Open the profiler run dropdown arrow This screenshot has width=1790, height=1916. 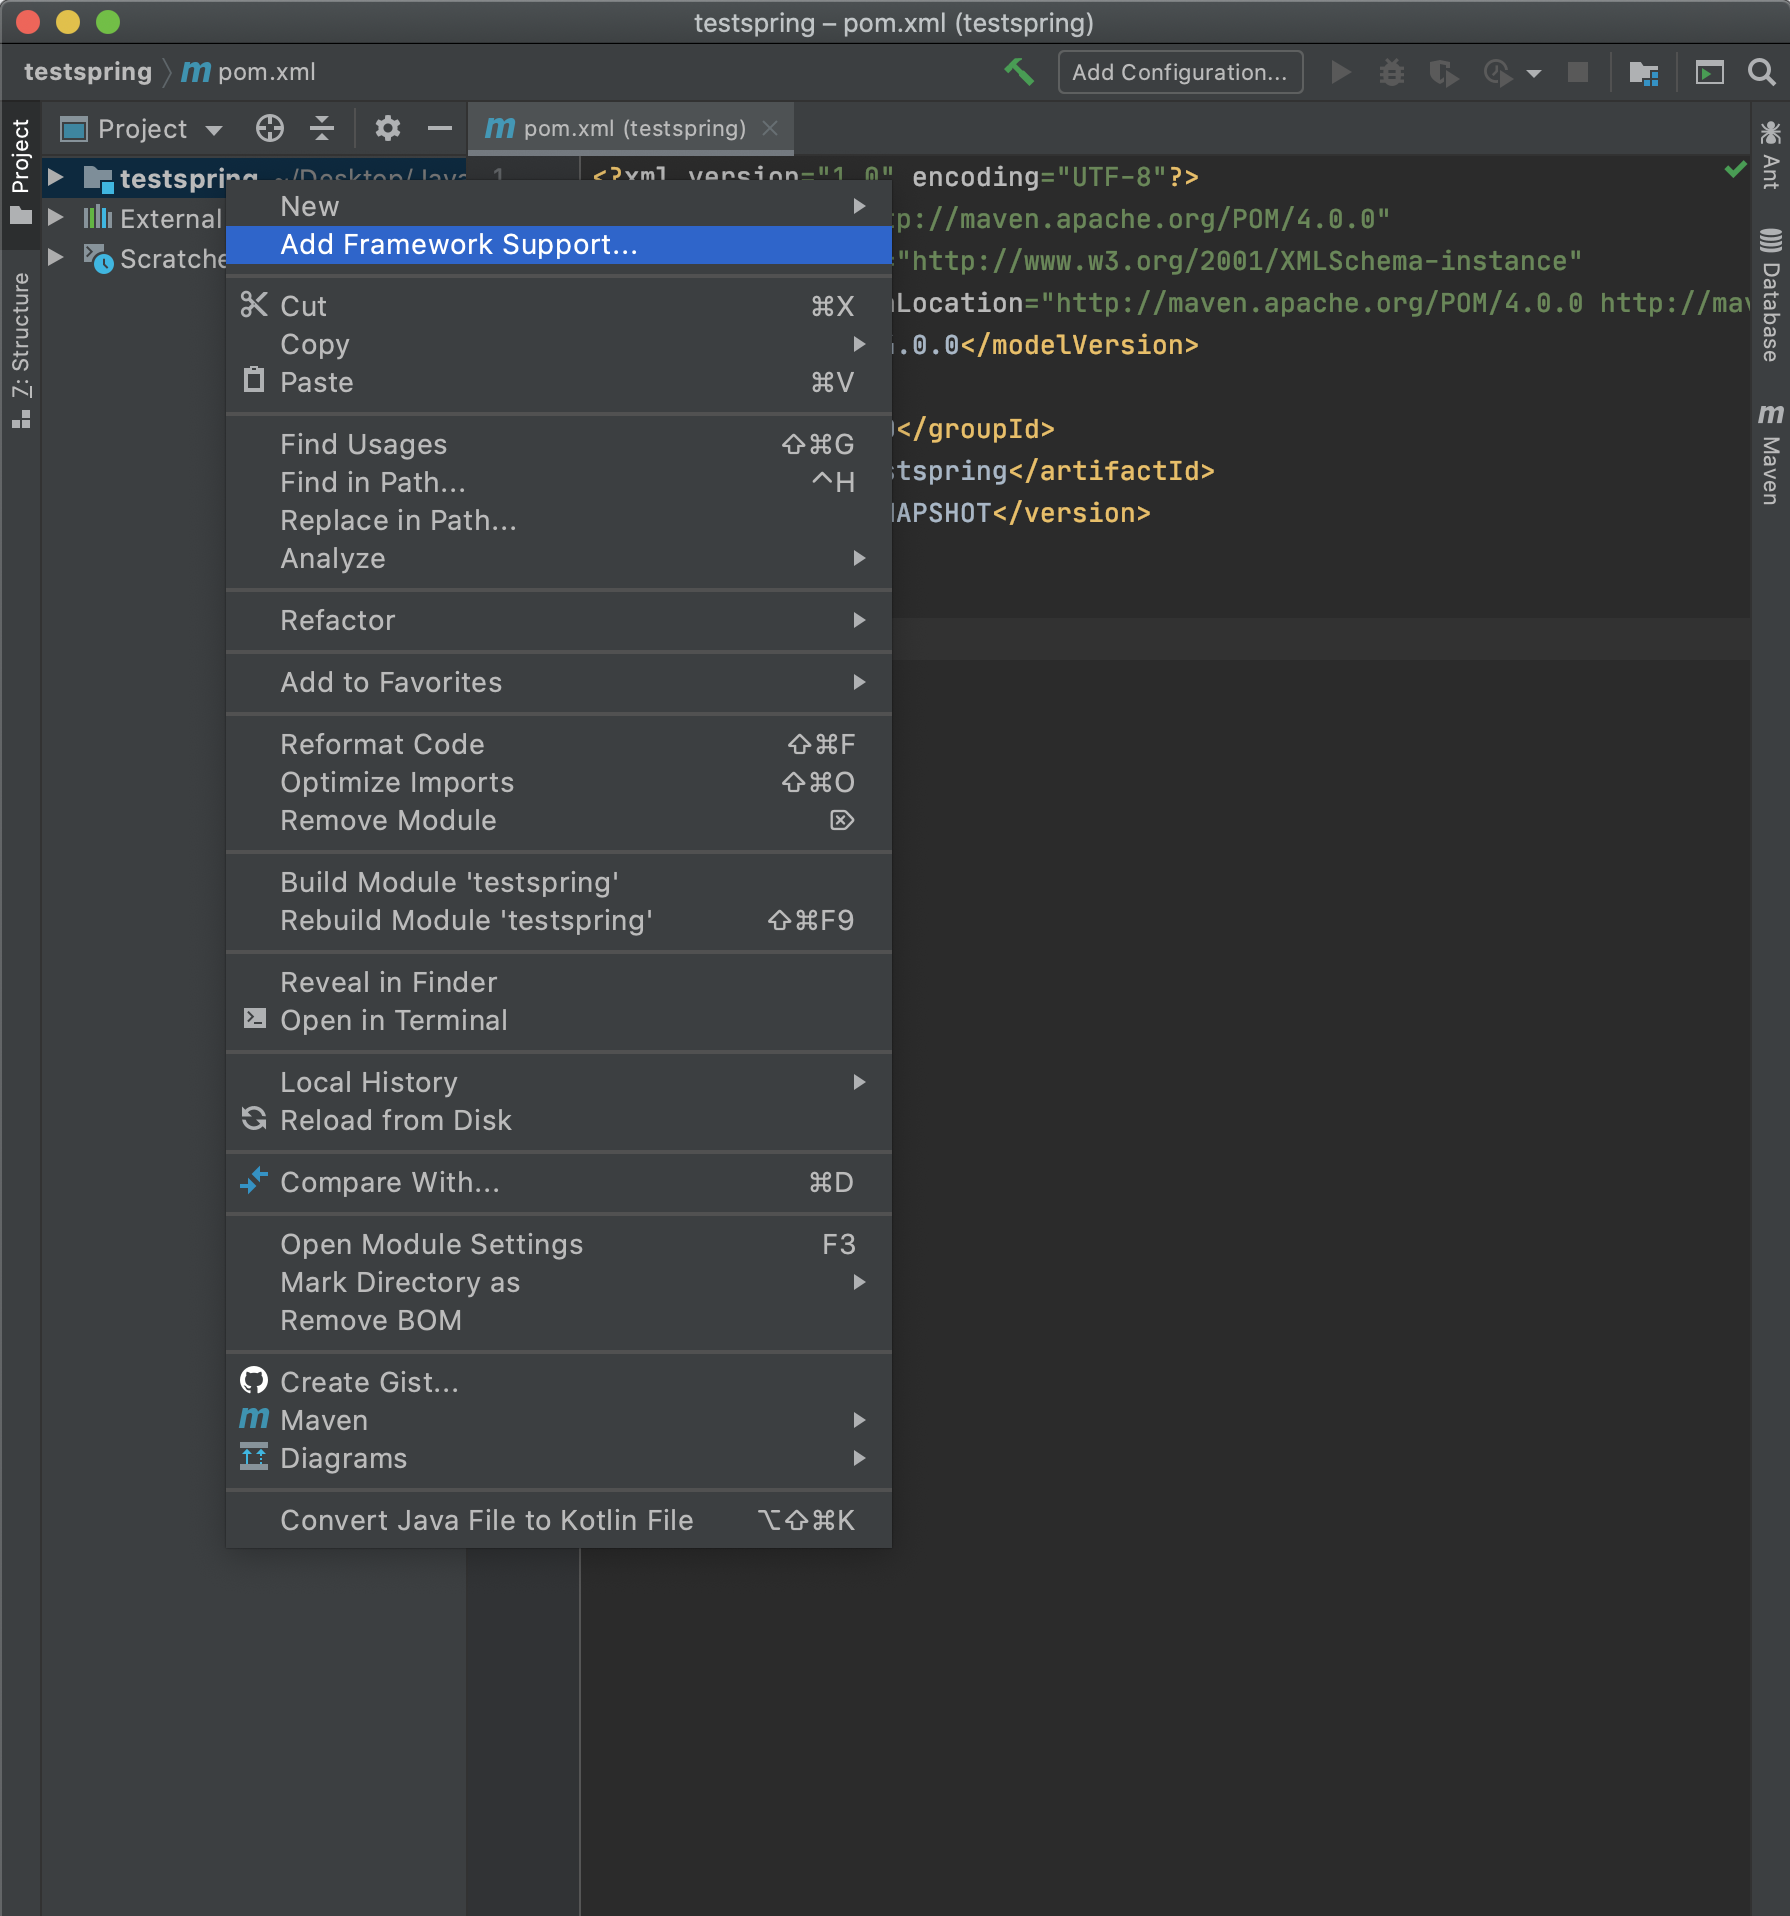pos(1534,73)
